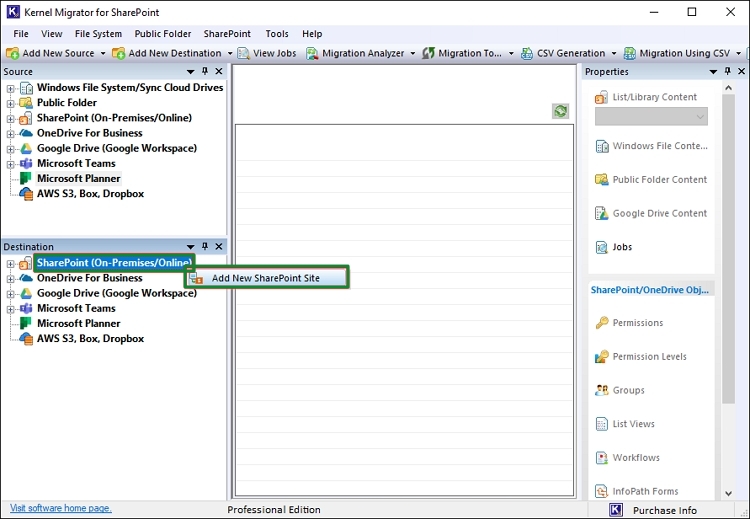
Task: Open the Tools menu
Action: pos(277,34)
